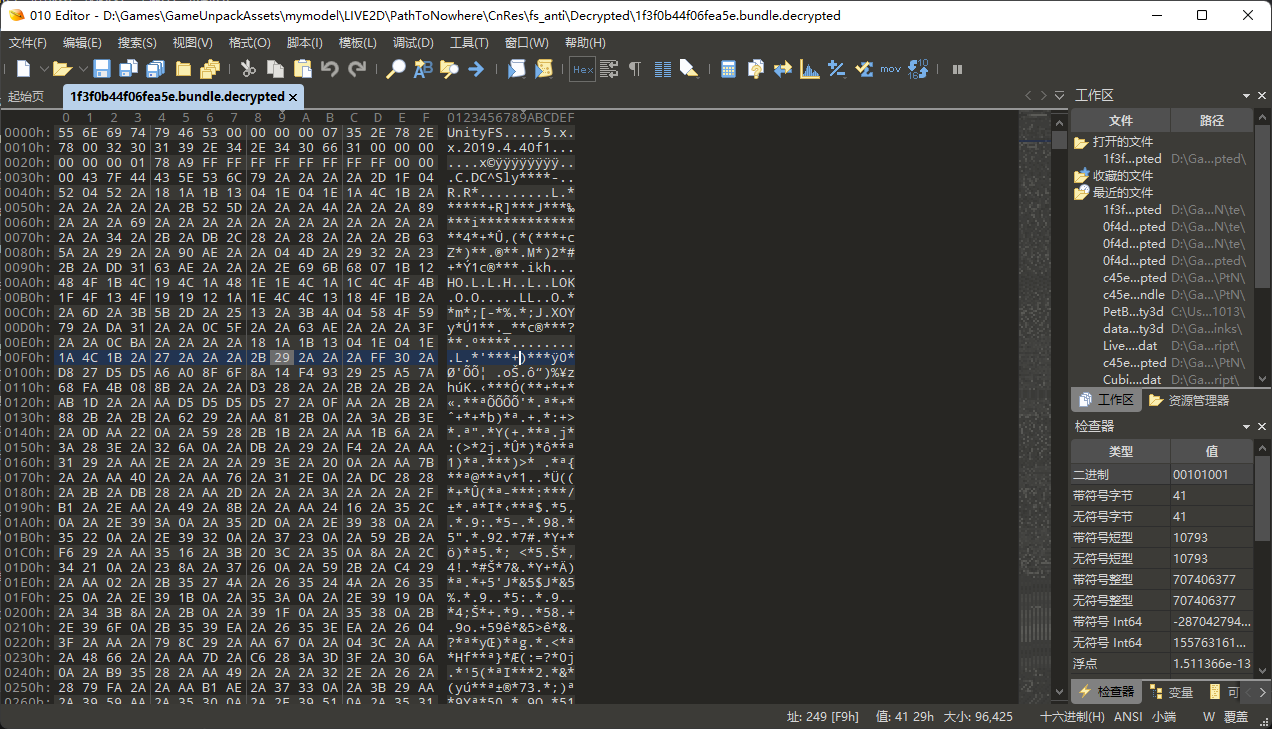1272x729 pixels.
Task: Select the 检查器 bottom tab
Action: click(1105, 692)
